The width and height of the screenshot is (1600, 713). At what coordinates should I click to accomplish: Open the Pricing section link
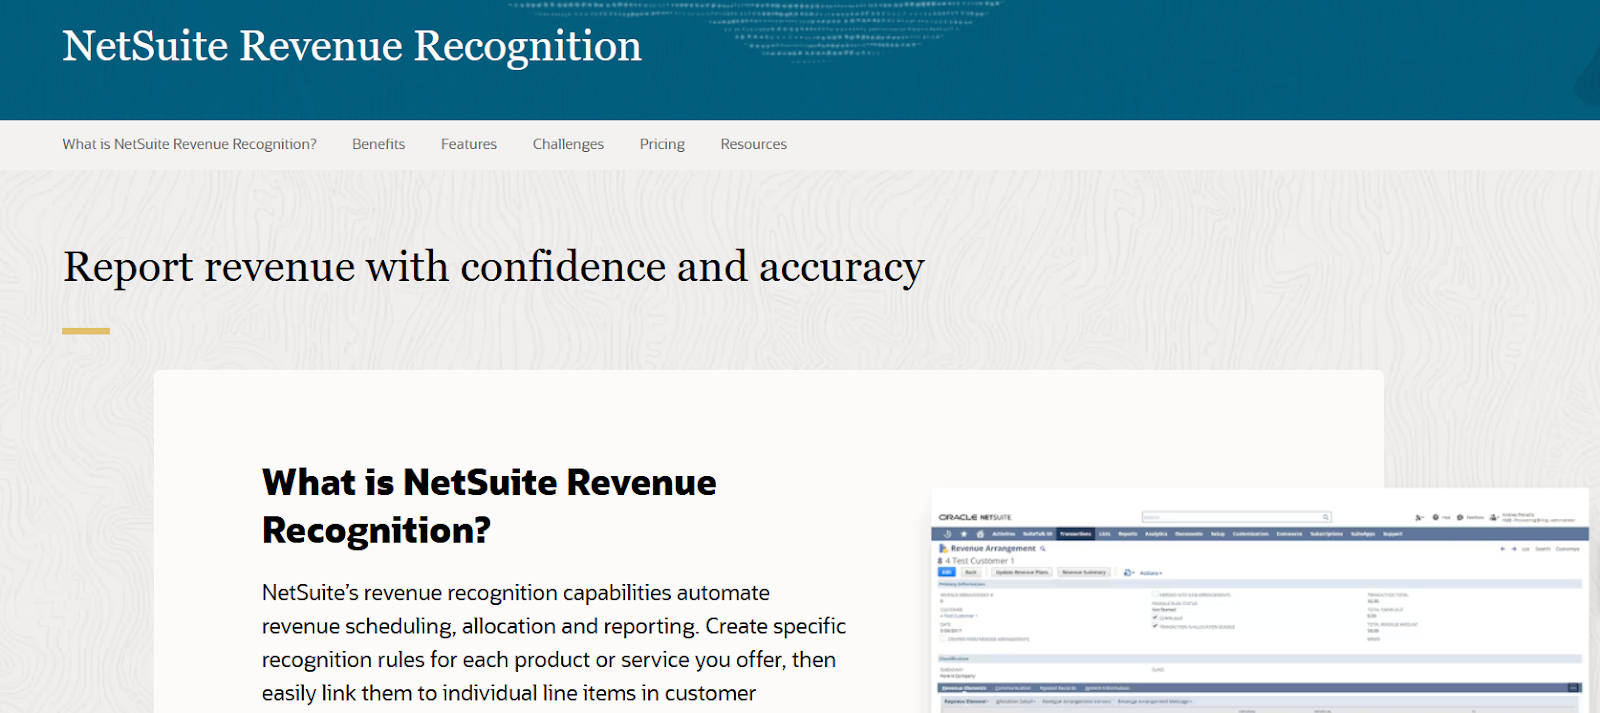pos(662,144)
